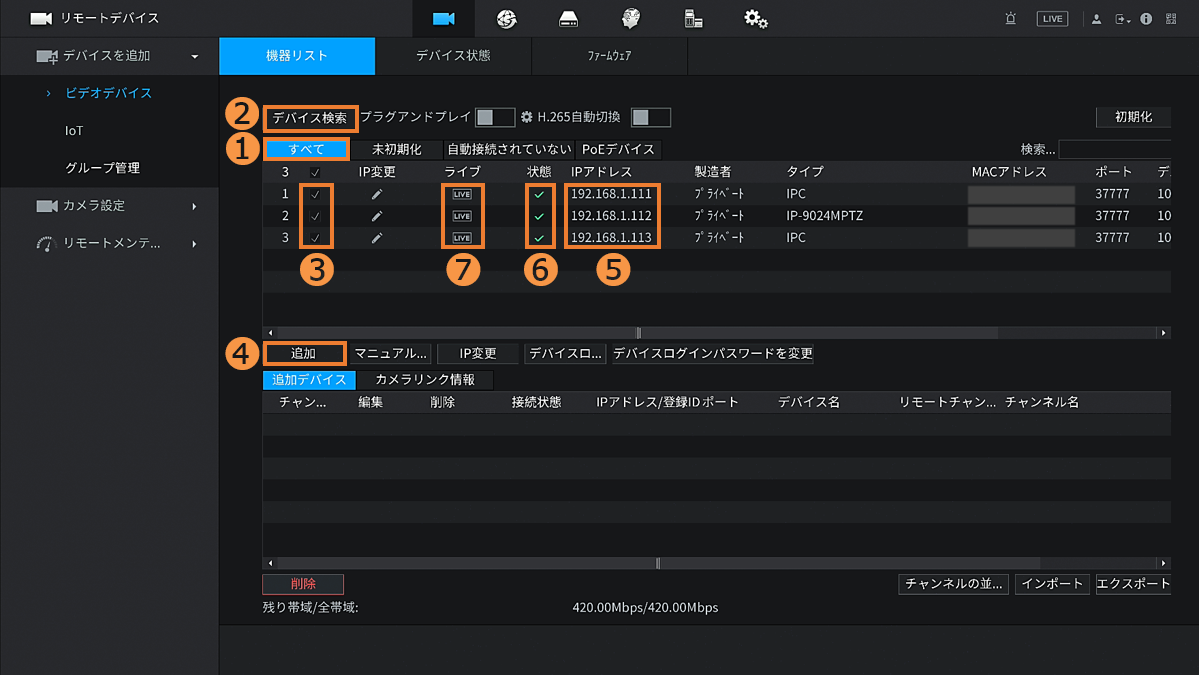Toggle the H.265自動切換 switch

tap(650, 117)
